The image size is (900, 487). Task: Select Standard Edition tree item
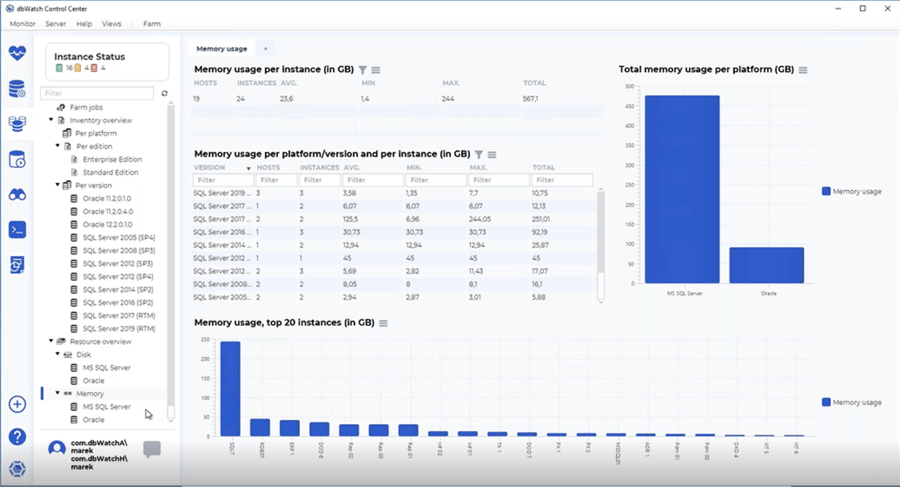pyautogui.click(x=110, y=172)
